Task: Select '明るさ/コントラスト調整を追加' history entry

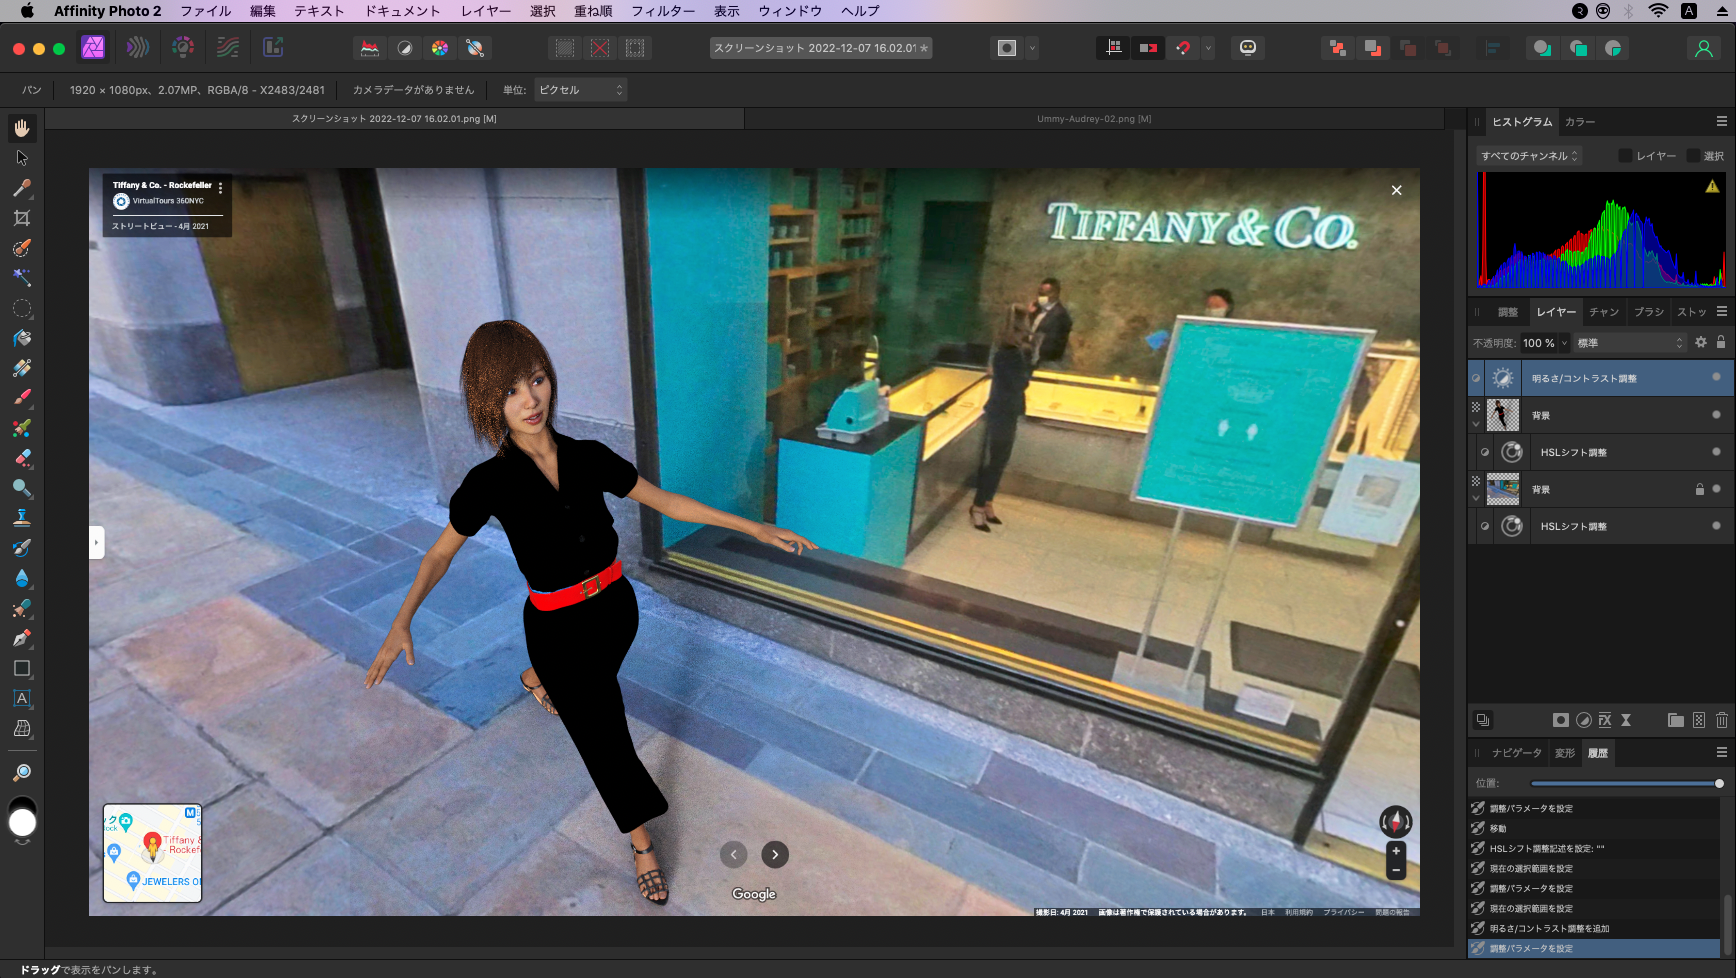Action: coord(1594,928)
